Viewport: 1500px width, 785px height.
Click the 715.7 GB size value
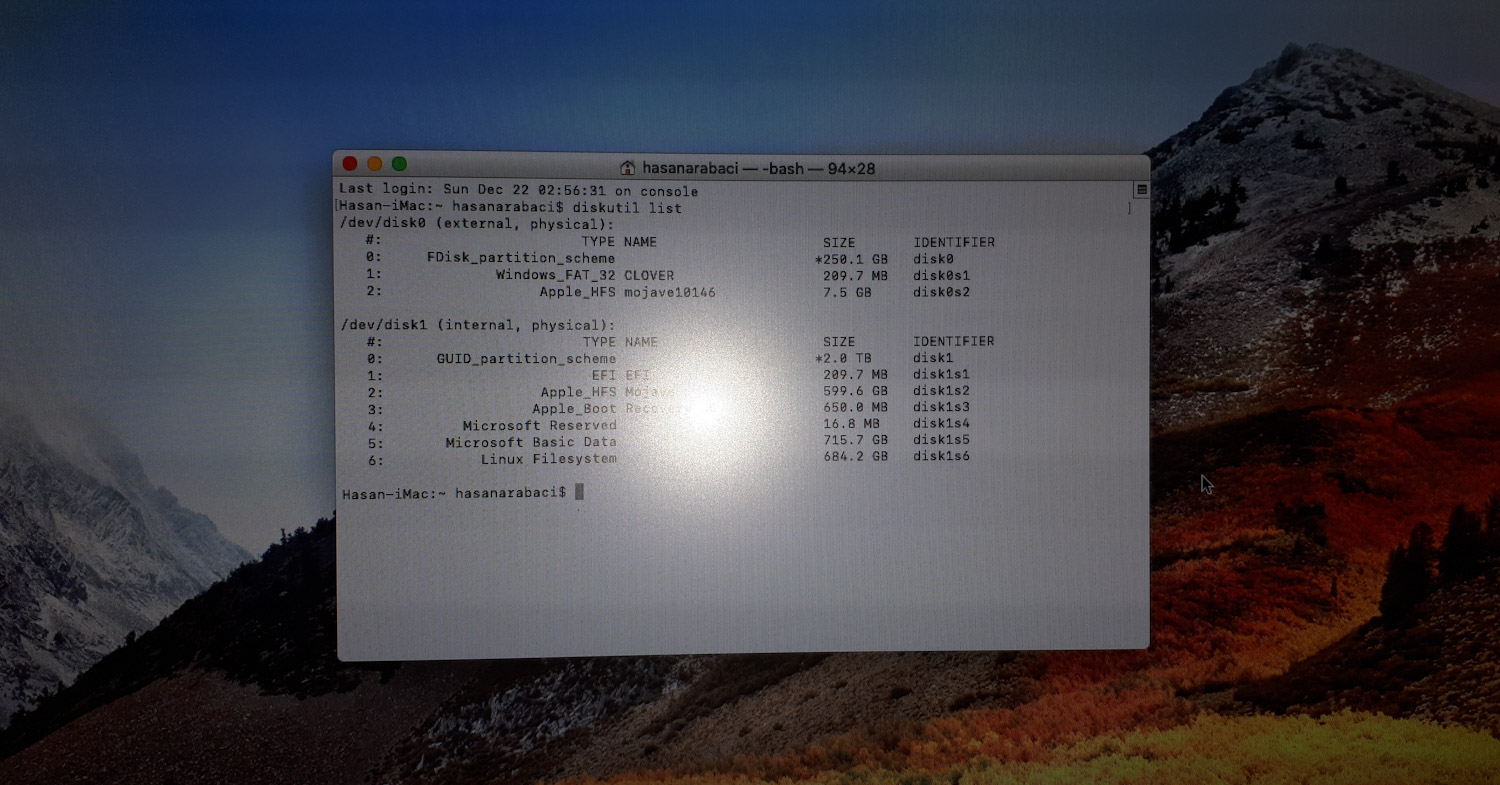855,440
